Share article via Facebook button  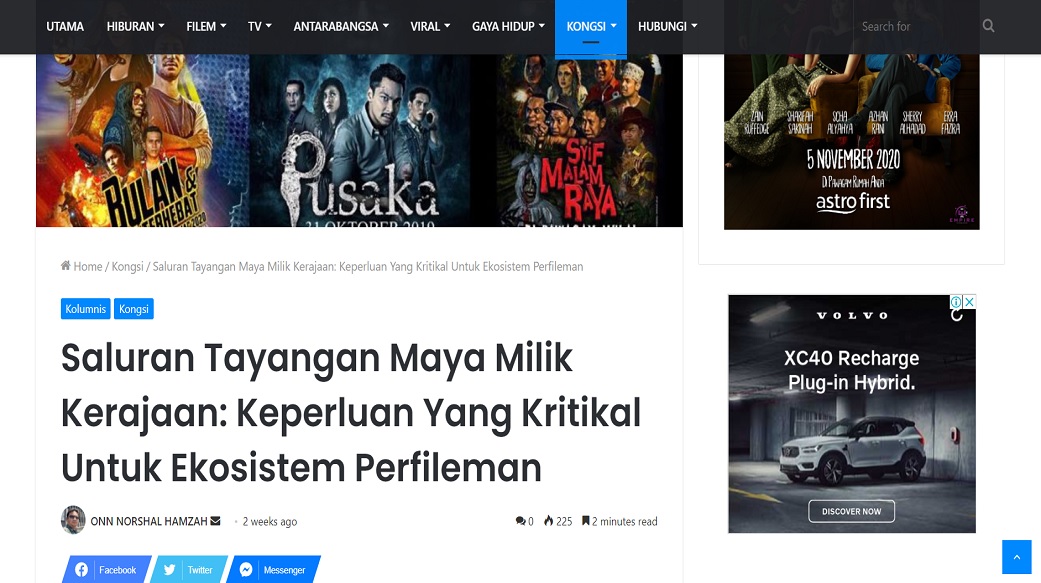tap(106, 570)
